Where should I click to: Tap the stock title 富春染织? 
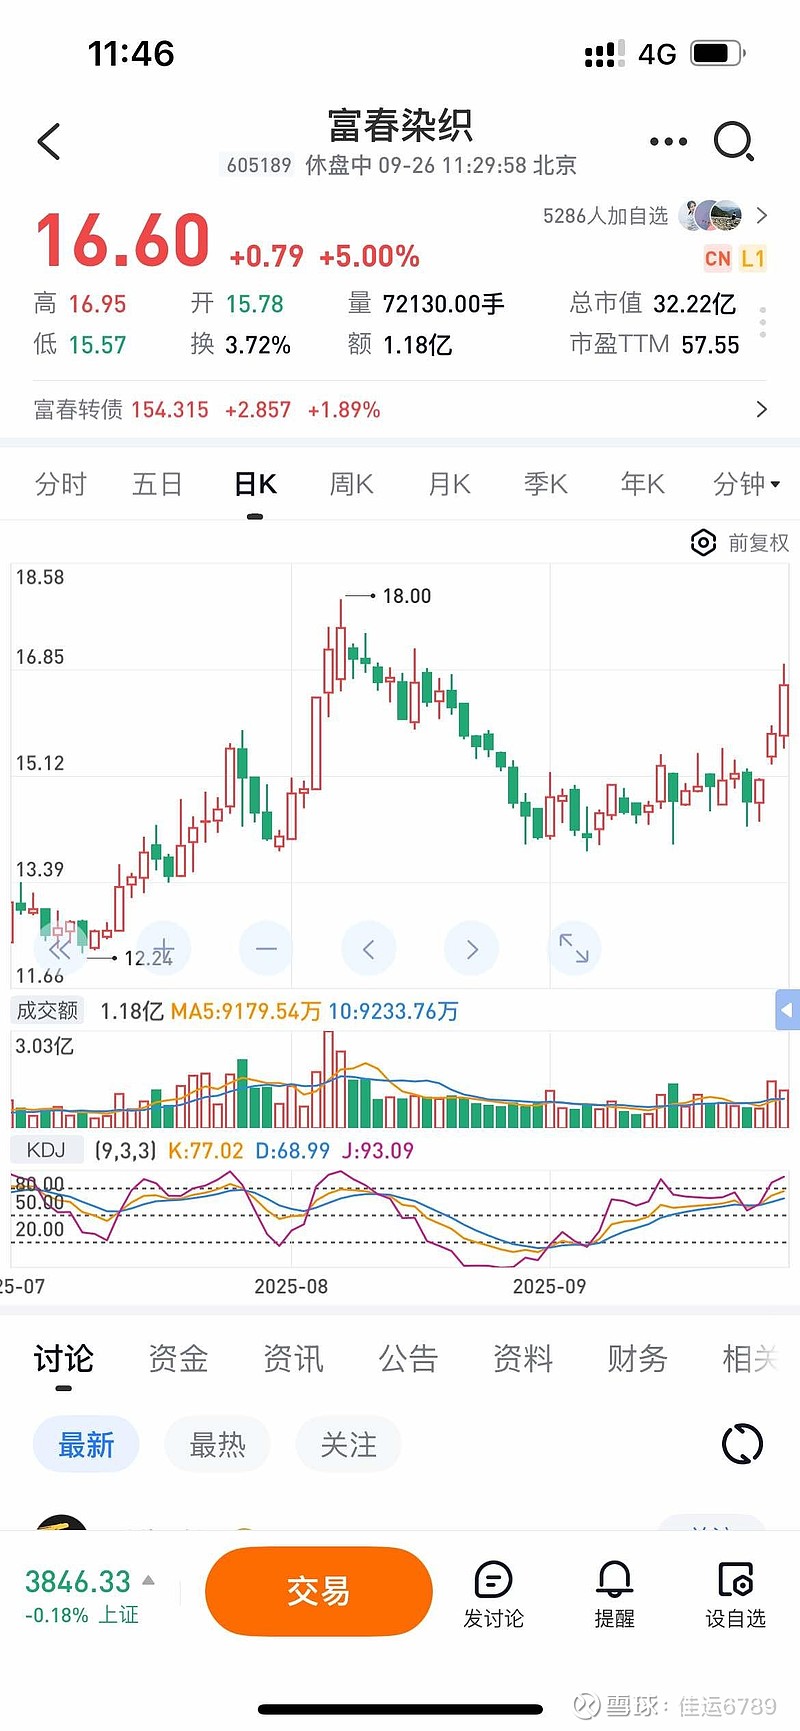(x=400, y=126)
